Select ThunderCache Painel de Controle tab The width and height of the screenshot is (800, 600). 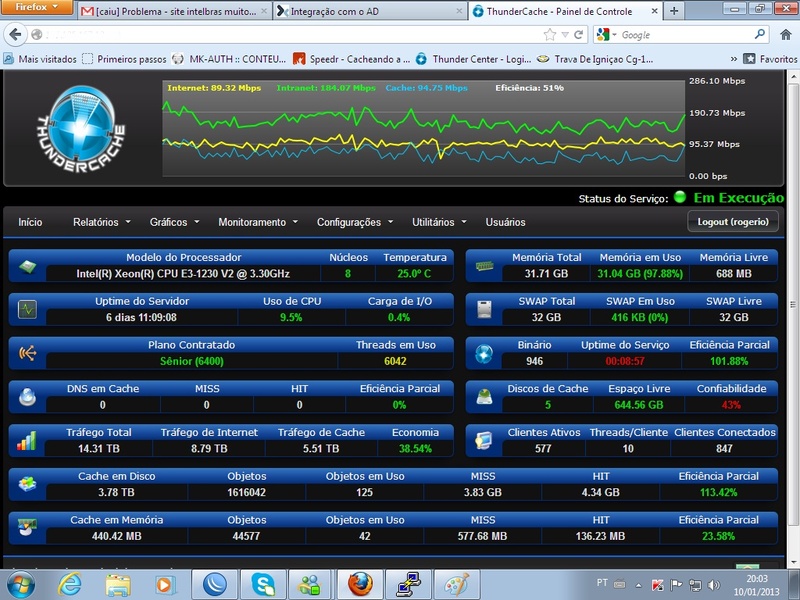pyautogui.click(x=565, y=11)
